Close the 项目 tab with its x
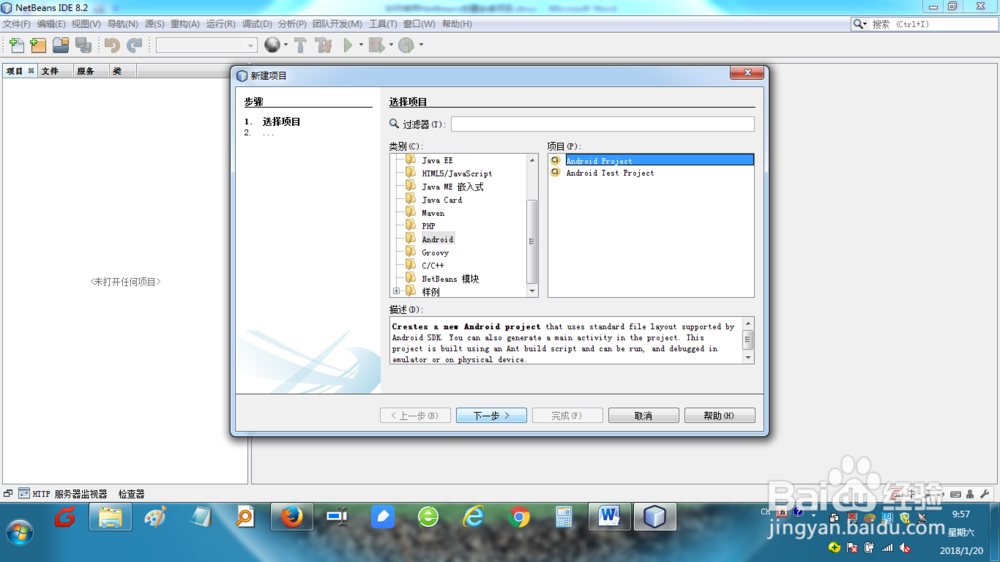Image resolution: width=1000 pixels, height=562 pixels. pyautogui.click(x=31, y=71)
